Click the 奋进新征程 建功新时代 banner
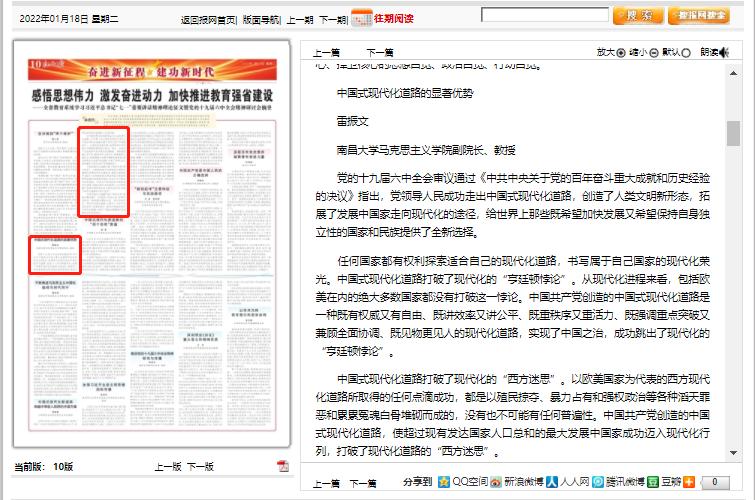755x500 pixels. pyautogui.click(x=152, y=70)
